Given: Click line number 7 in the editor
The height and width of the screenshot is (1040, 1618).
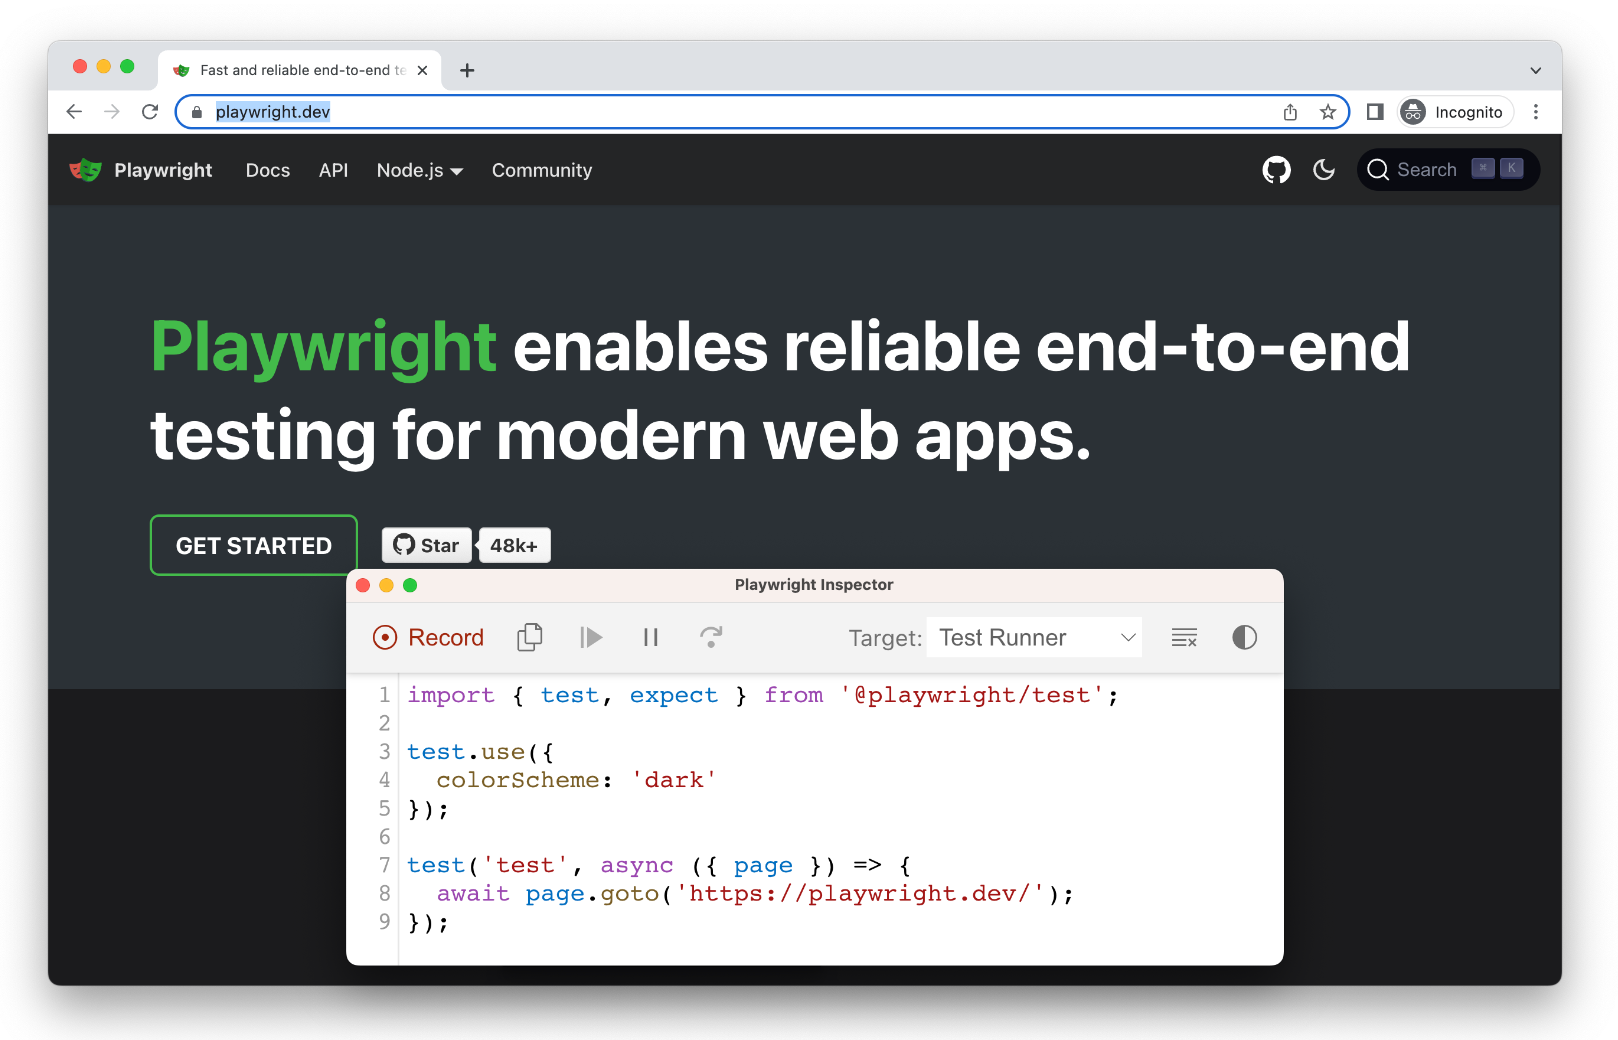Looking at the screenshot, I should [384, 865].
